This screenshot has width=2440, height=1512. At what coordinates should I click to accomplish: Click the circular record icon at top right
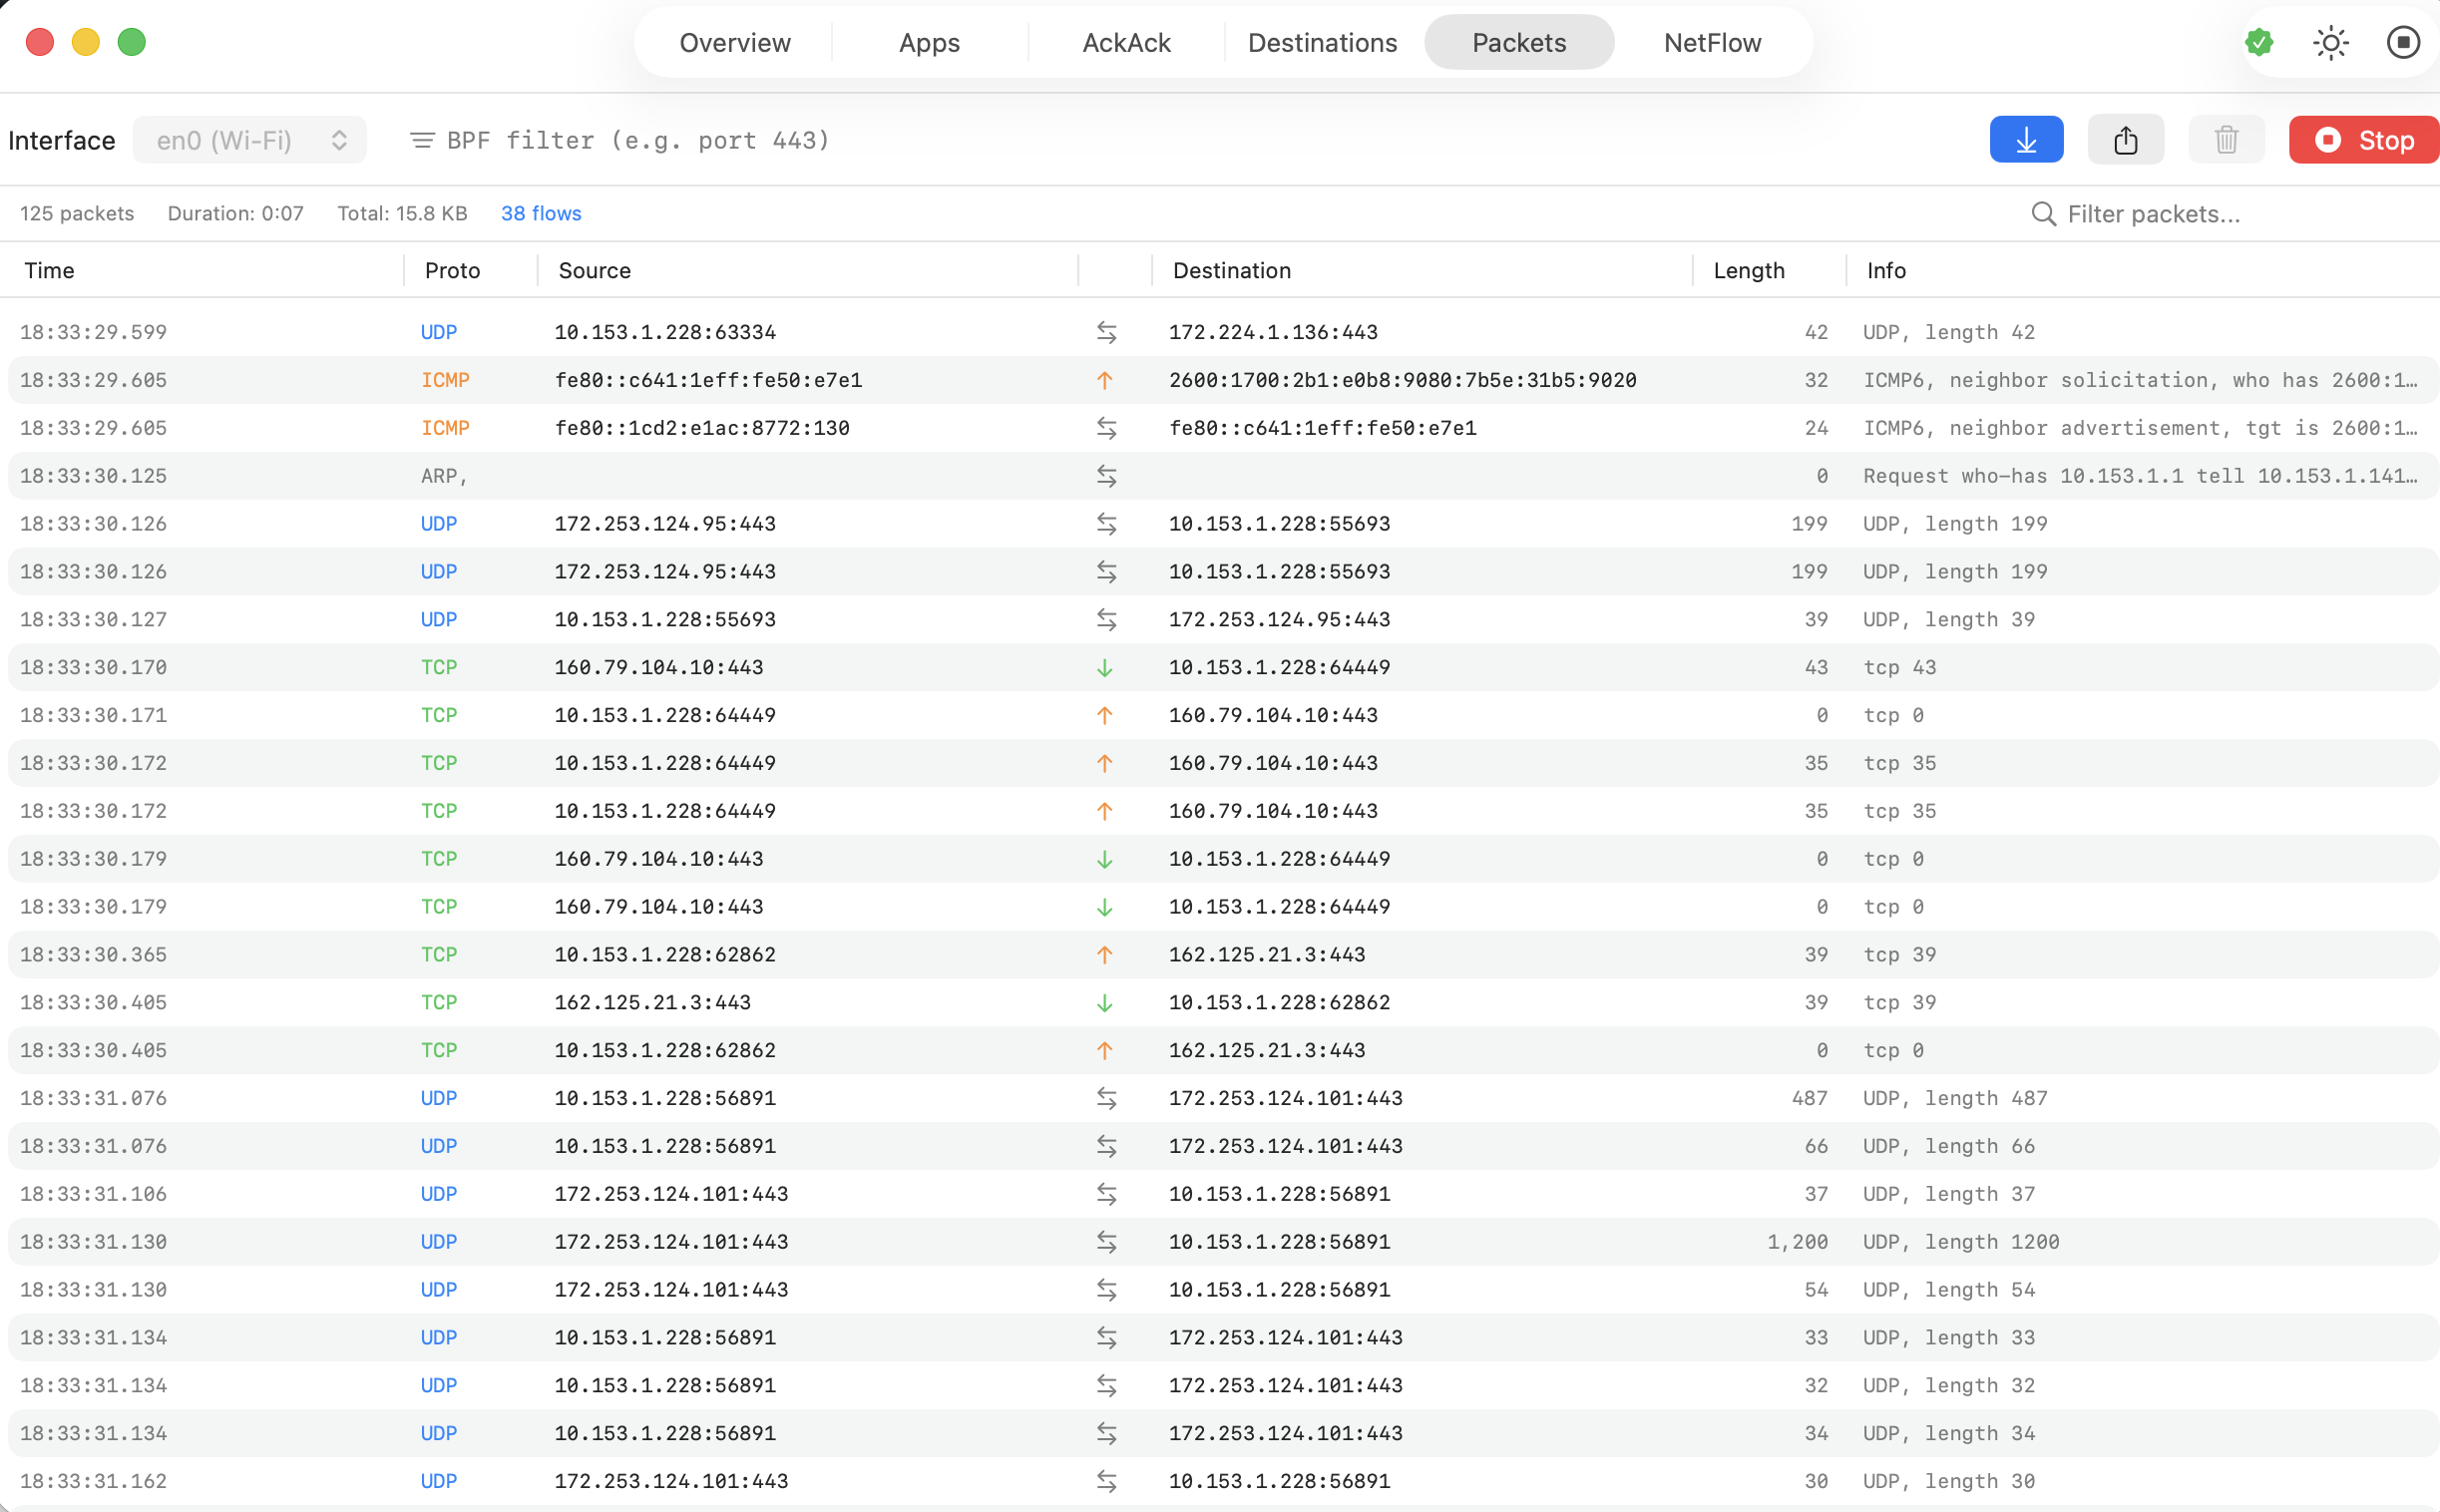pyautogui.click(x=2403, y=42)
